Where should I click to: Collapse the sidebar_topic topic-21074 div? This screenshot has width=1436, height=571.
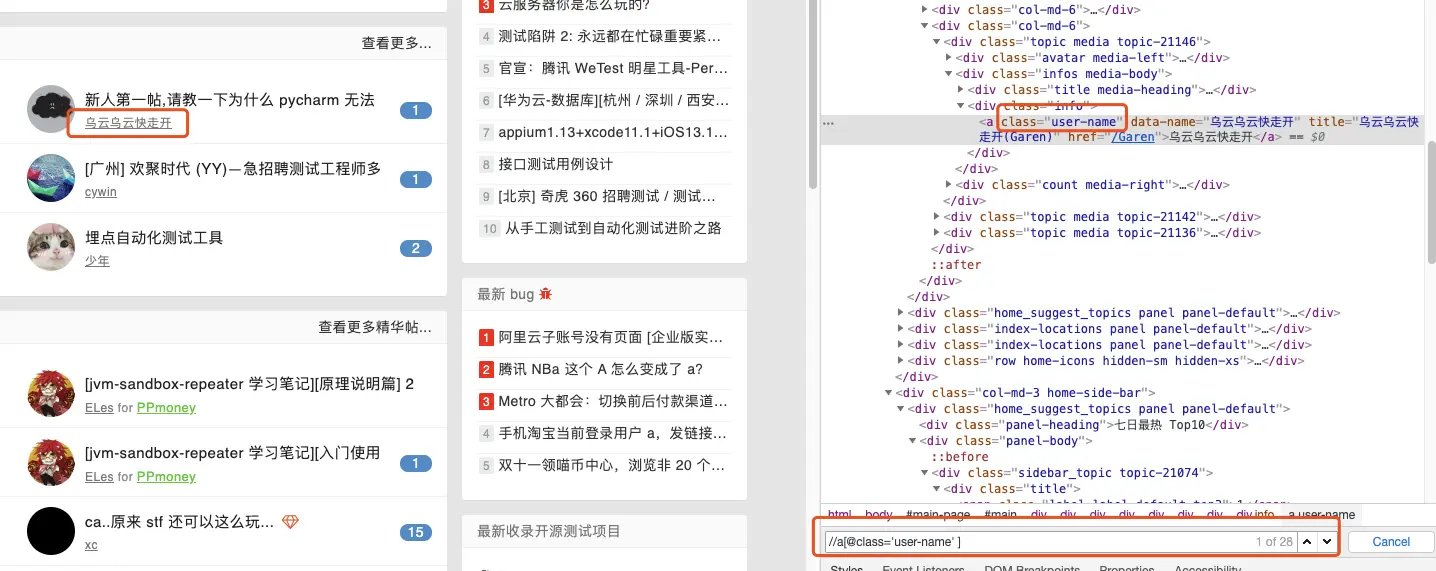coord(925,472)
